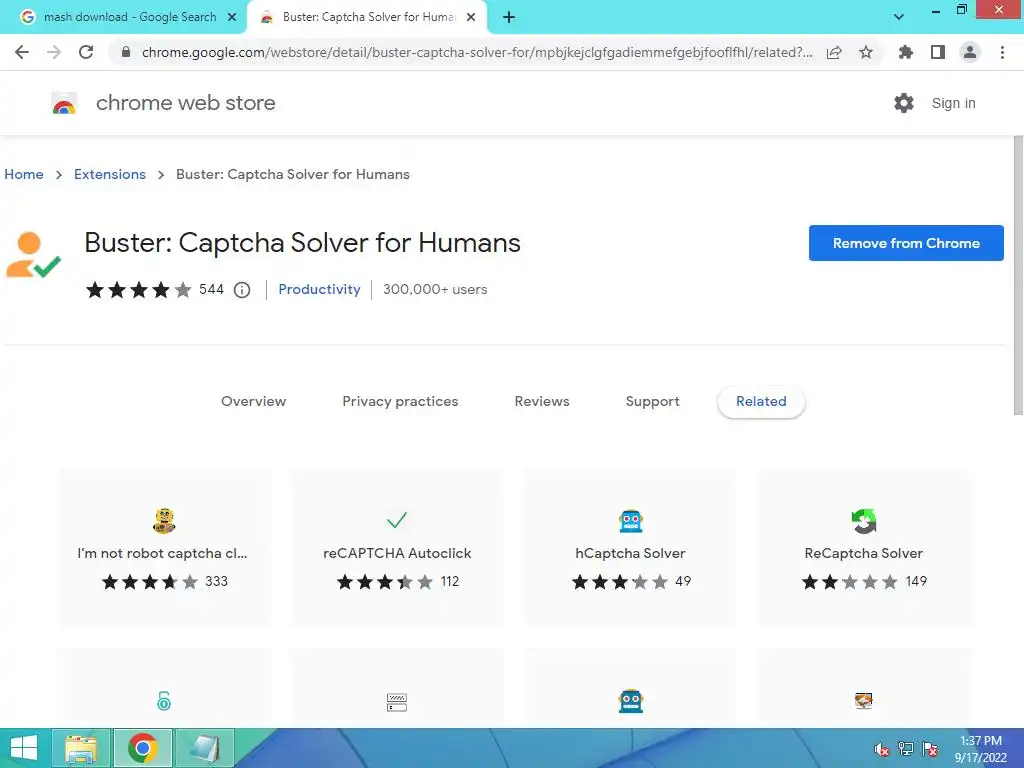Click the teal padlock extension icon

pos(164,701)
